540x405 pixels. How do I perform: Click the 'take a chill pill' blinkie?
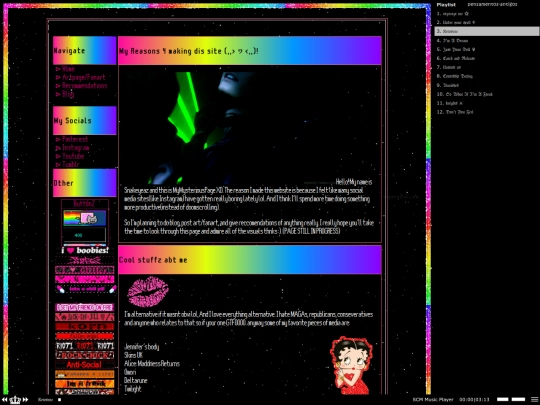[x=85, y=289]
